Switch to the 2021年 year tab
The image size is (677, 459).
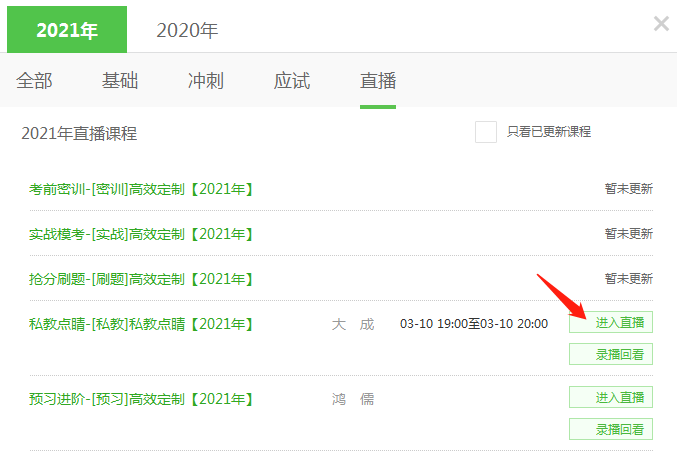[67, 29]
